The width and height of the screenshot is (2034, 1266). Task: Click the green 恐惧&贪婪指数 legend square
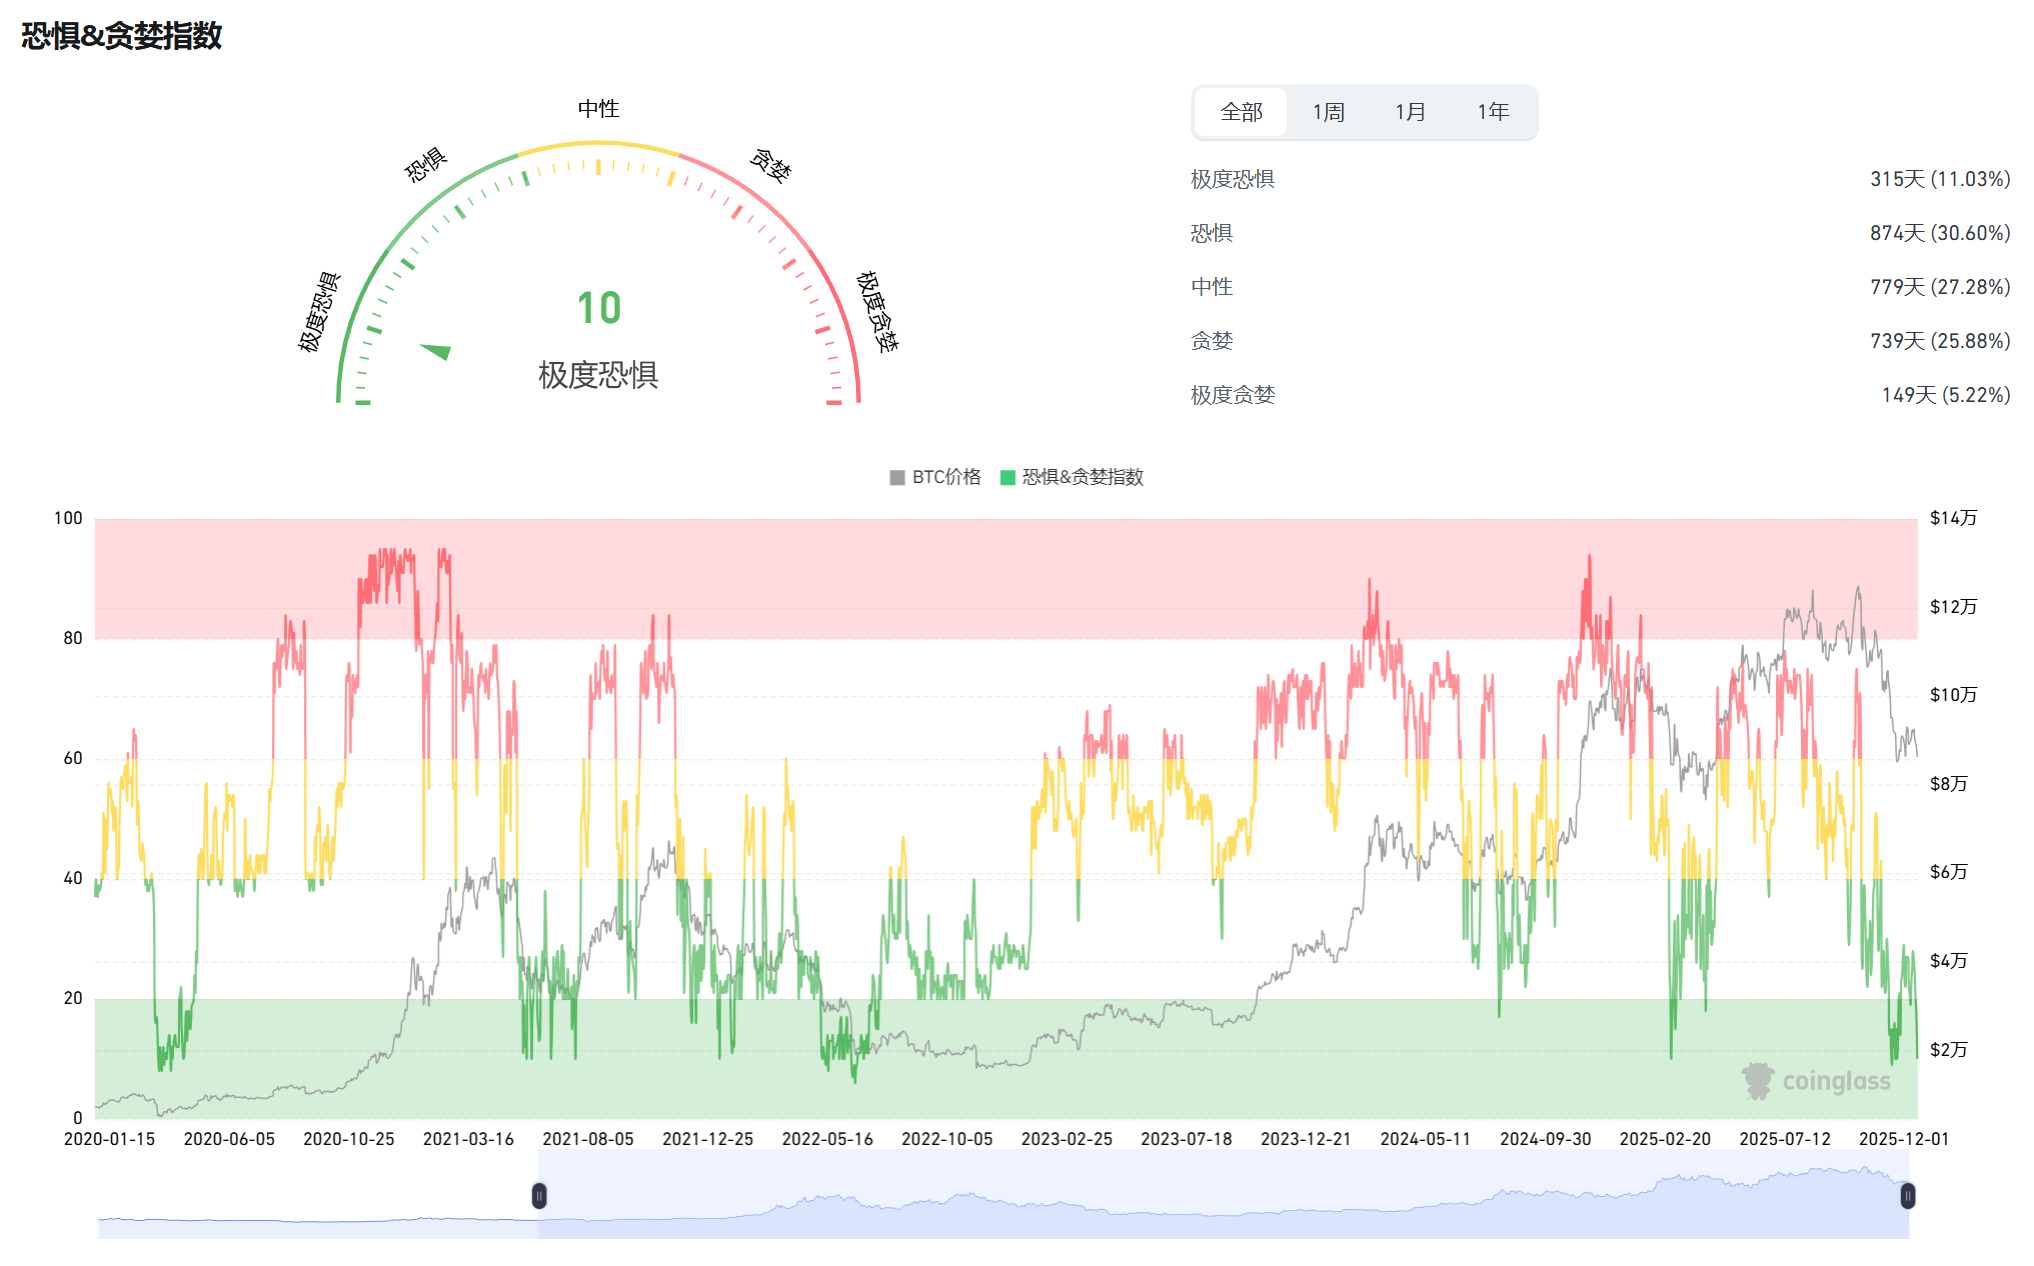pyautogui.click(x=1009, y=478)
